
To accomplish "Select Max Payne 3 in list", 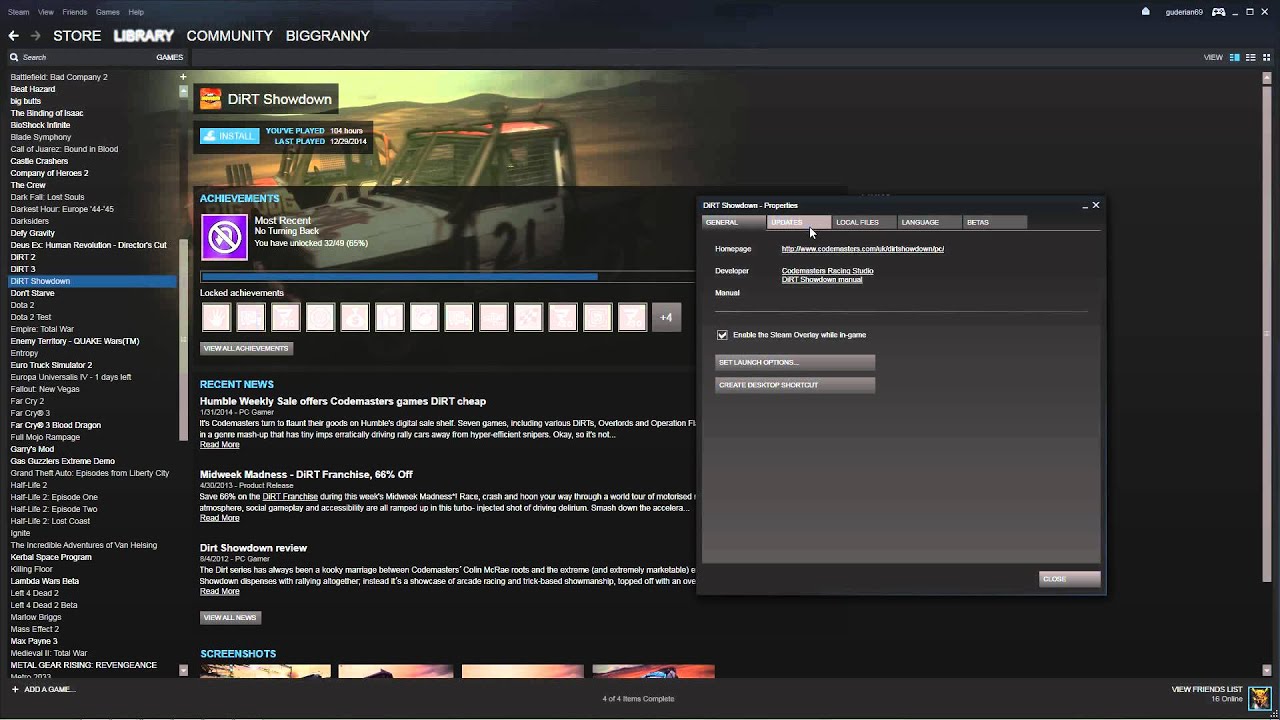I will 34,641.
